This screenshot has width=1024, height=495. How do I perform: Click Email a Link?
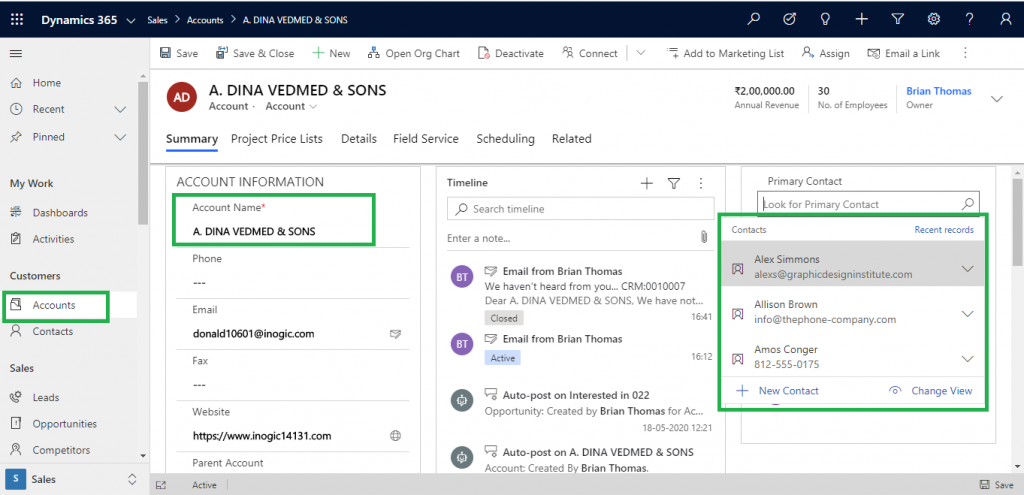[903, 54]
